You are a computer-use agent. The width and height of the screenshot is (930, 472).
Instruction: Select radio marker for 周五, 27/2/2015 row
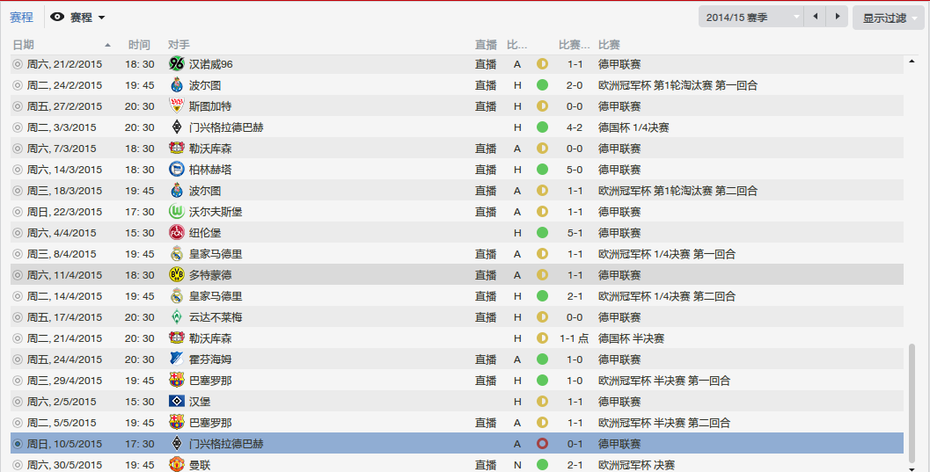[x=17, y=106]
